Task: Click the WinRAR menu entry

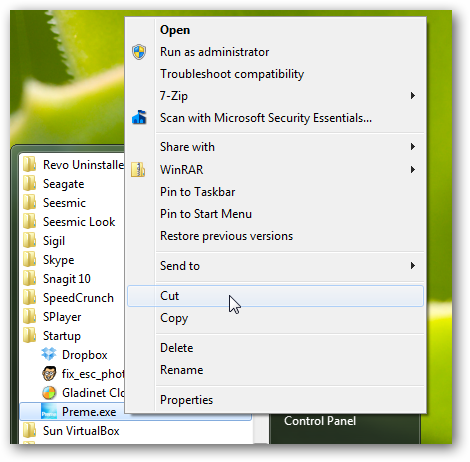Action: (x=275, y=170)
